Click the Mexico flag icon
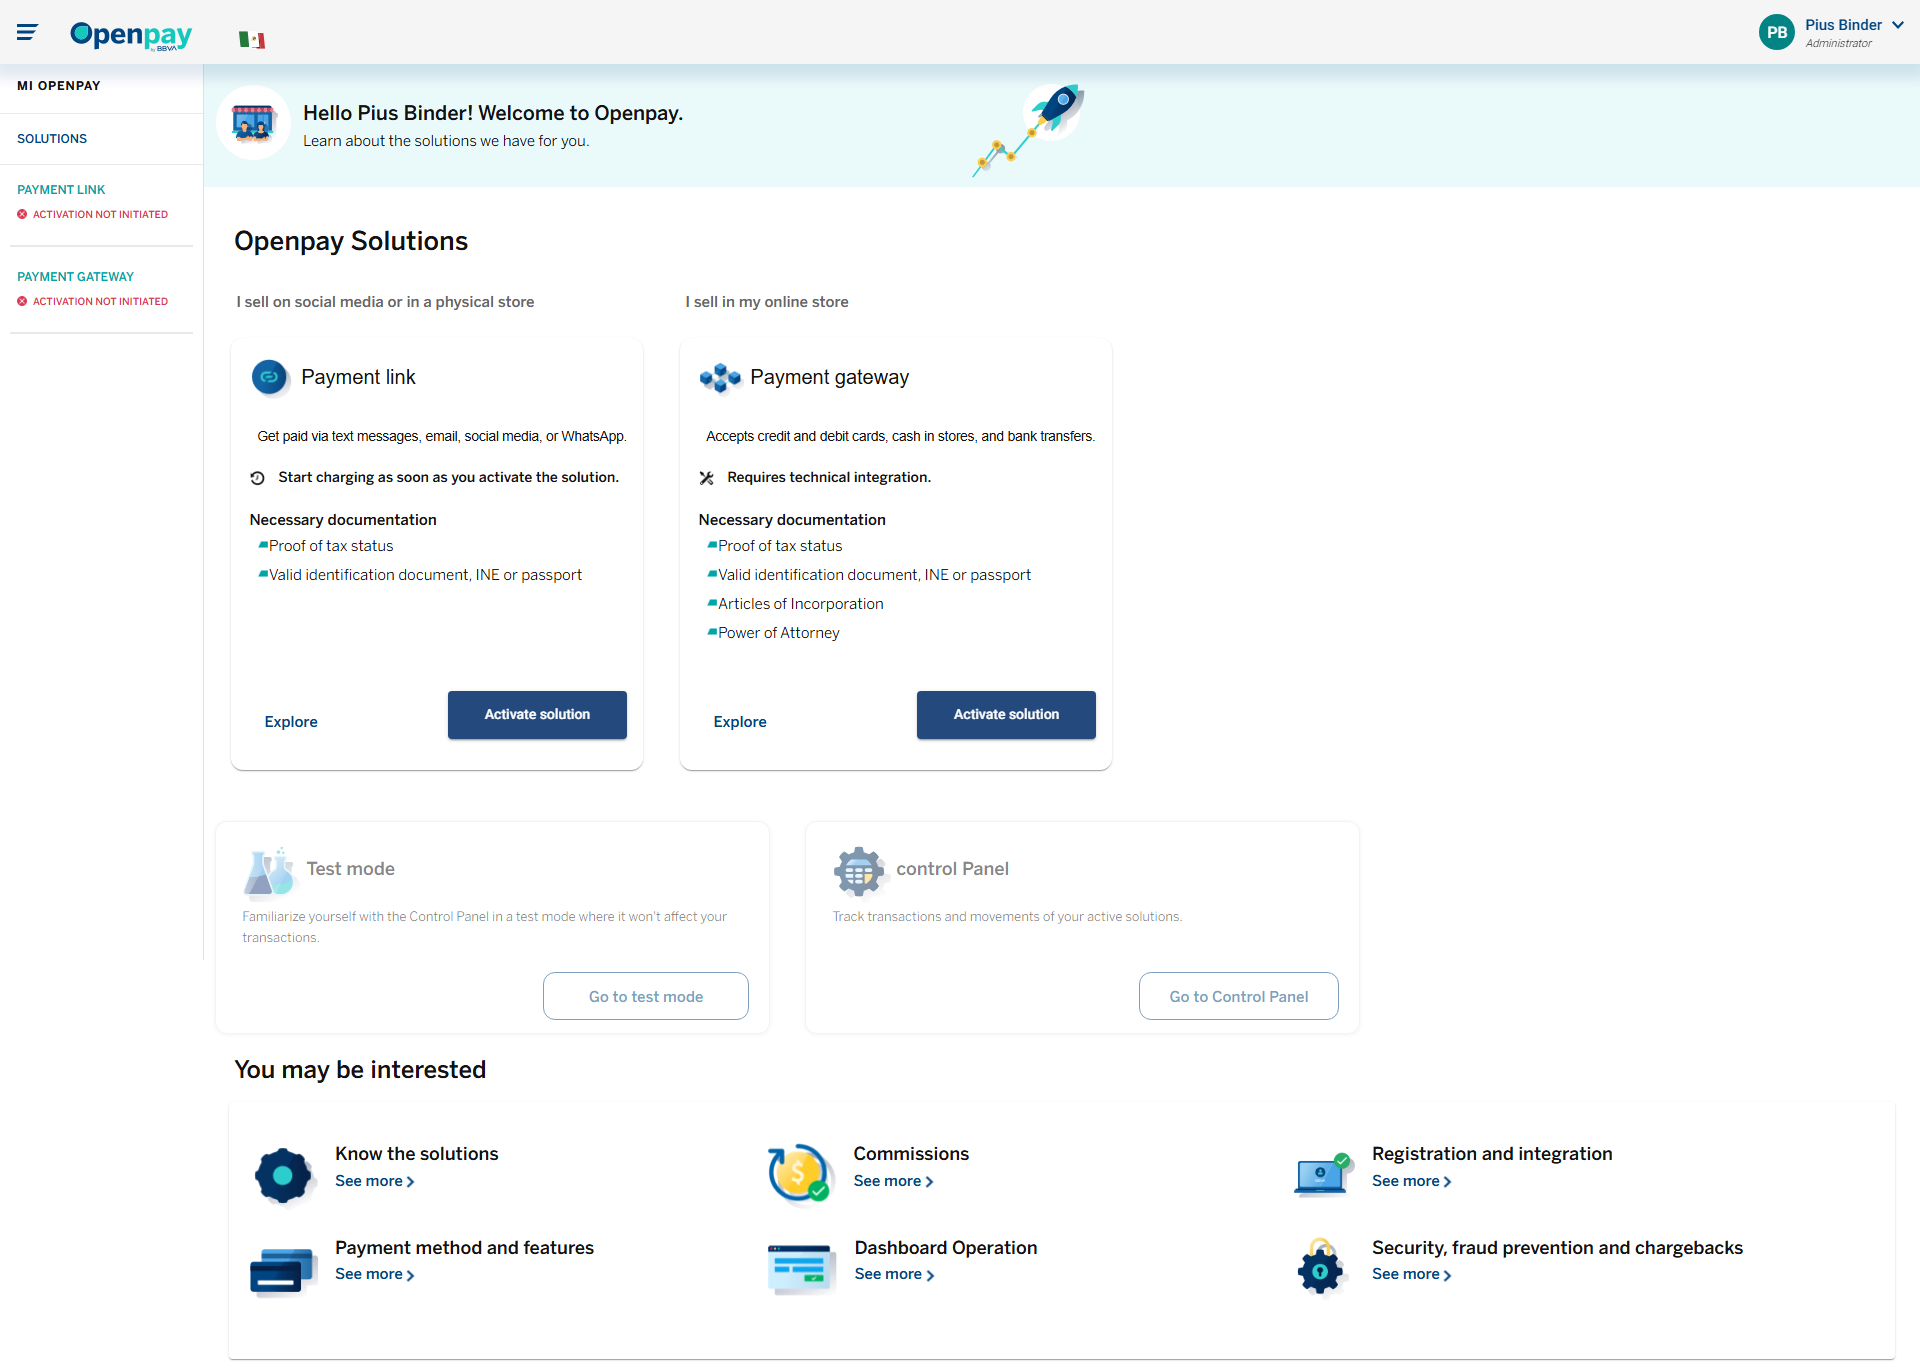Image resolution: width=1920 pixels, height=1371 pixels. click(x=252, y=40)
